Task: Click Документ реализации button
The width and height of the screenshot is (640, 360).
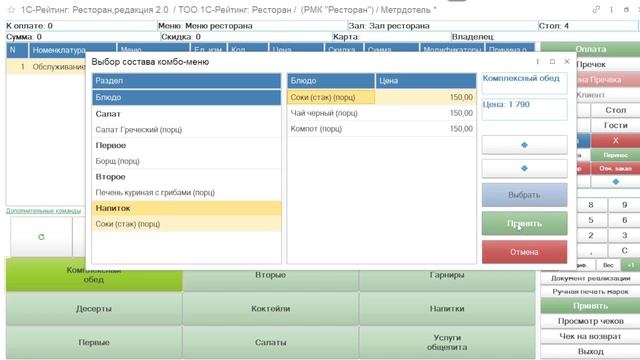Action: pyautogui.click(x=590, y=278)
